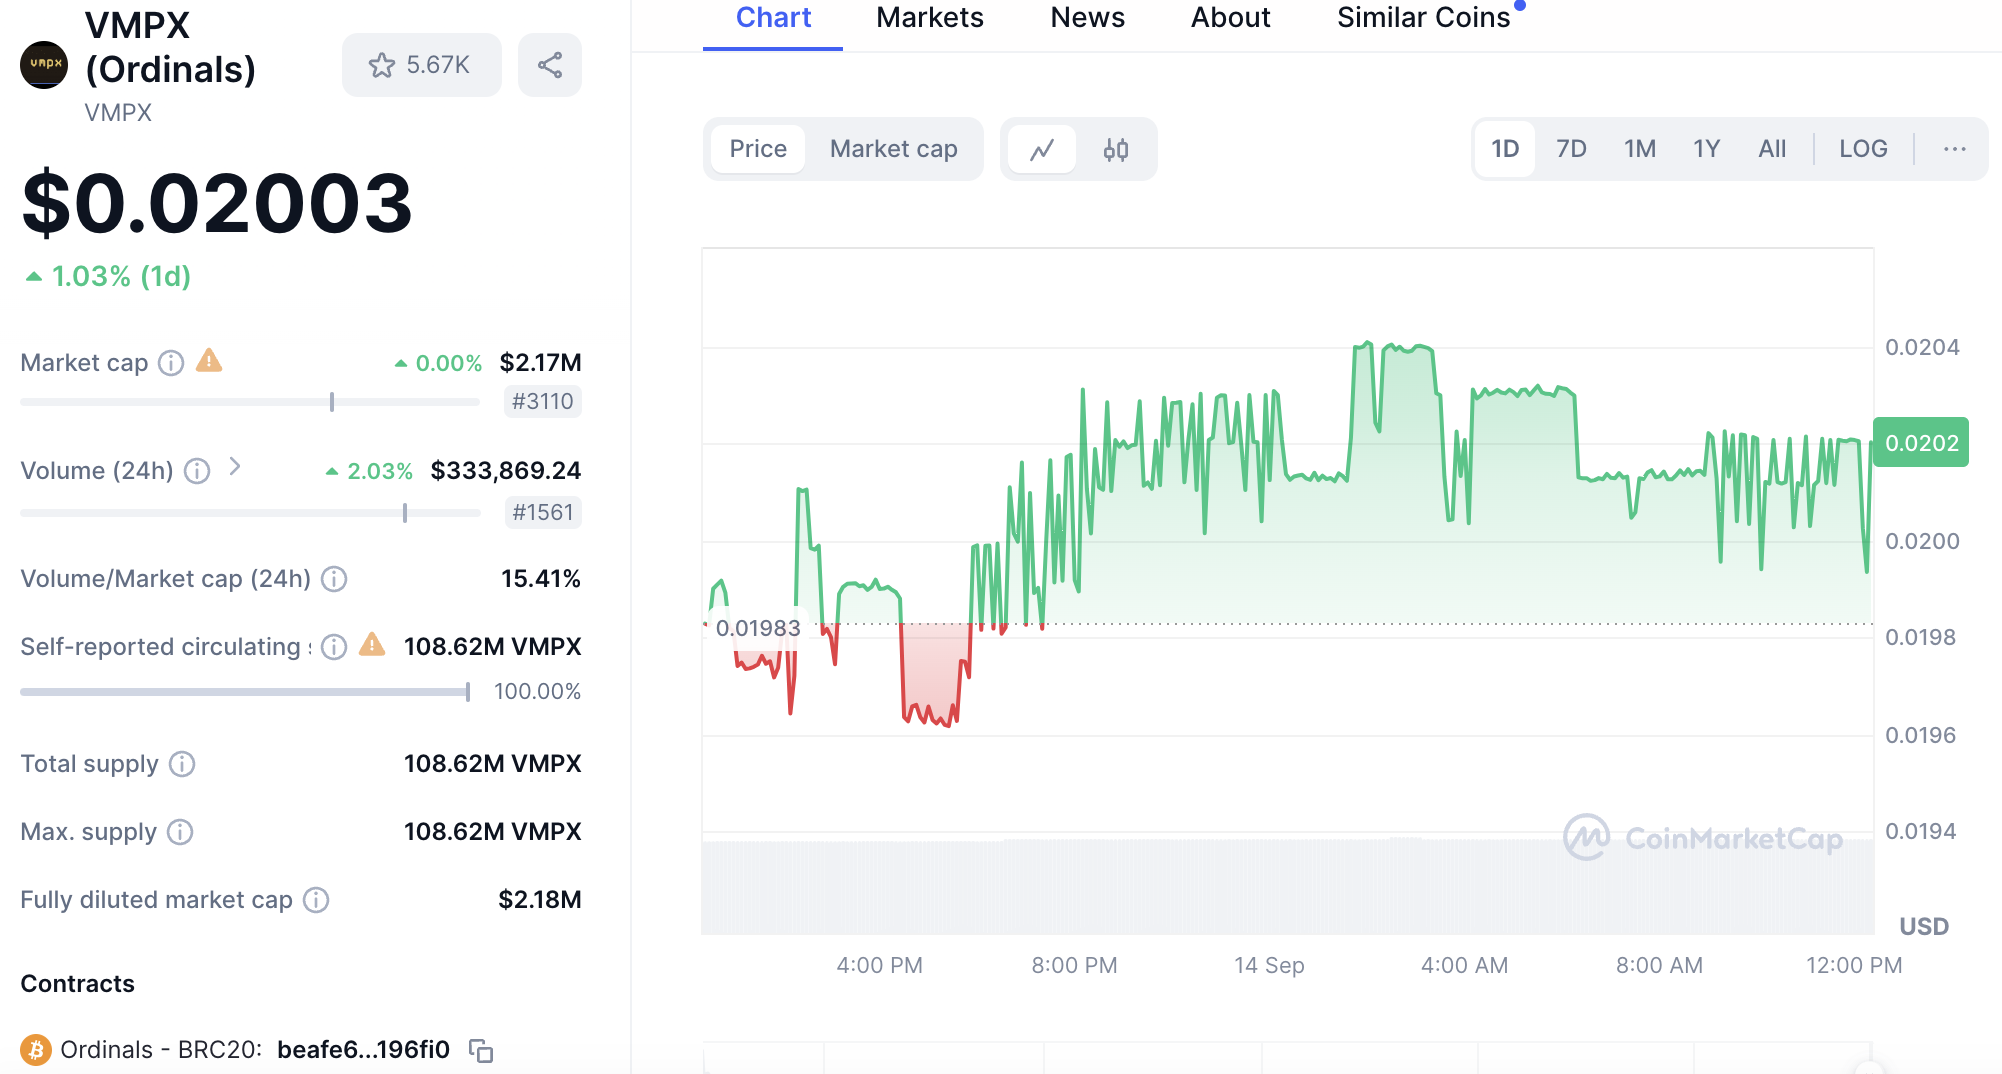Viewport: 2002px width, 1074px height.
Task: Open the Total supply info icon
Action: point(182,764)
